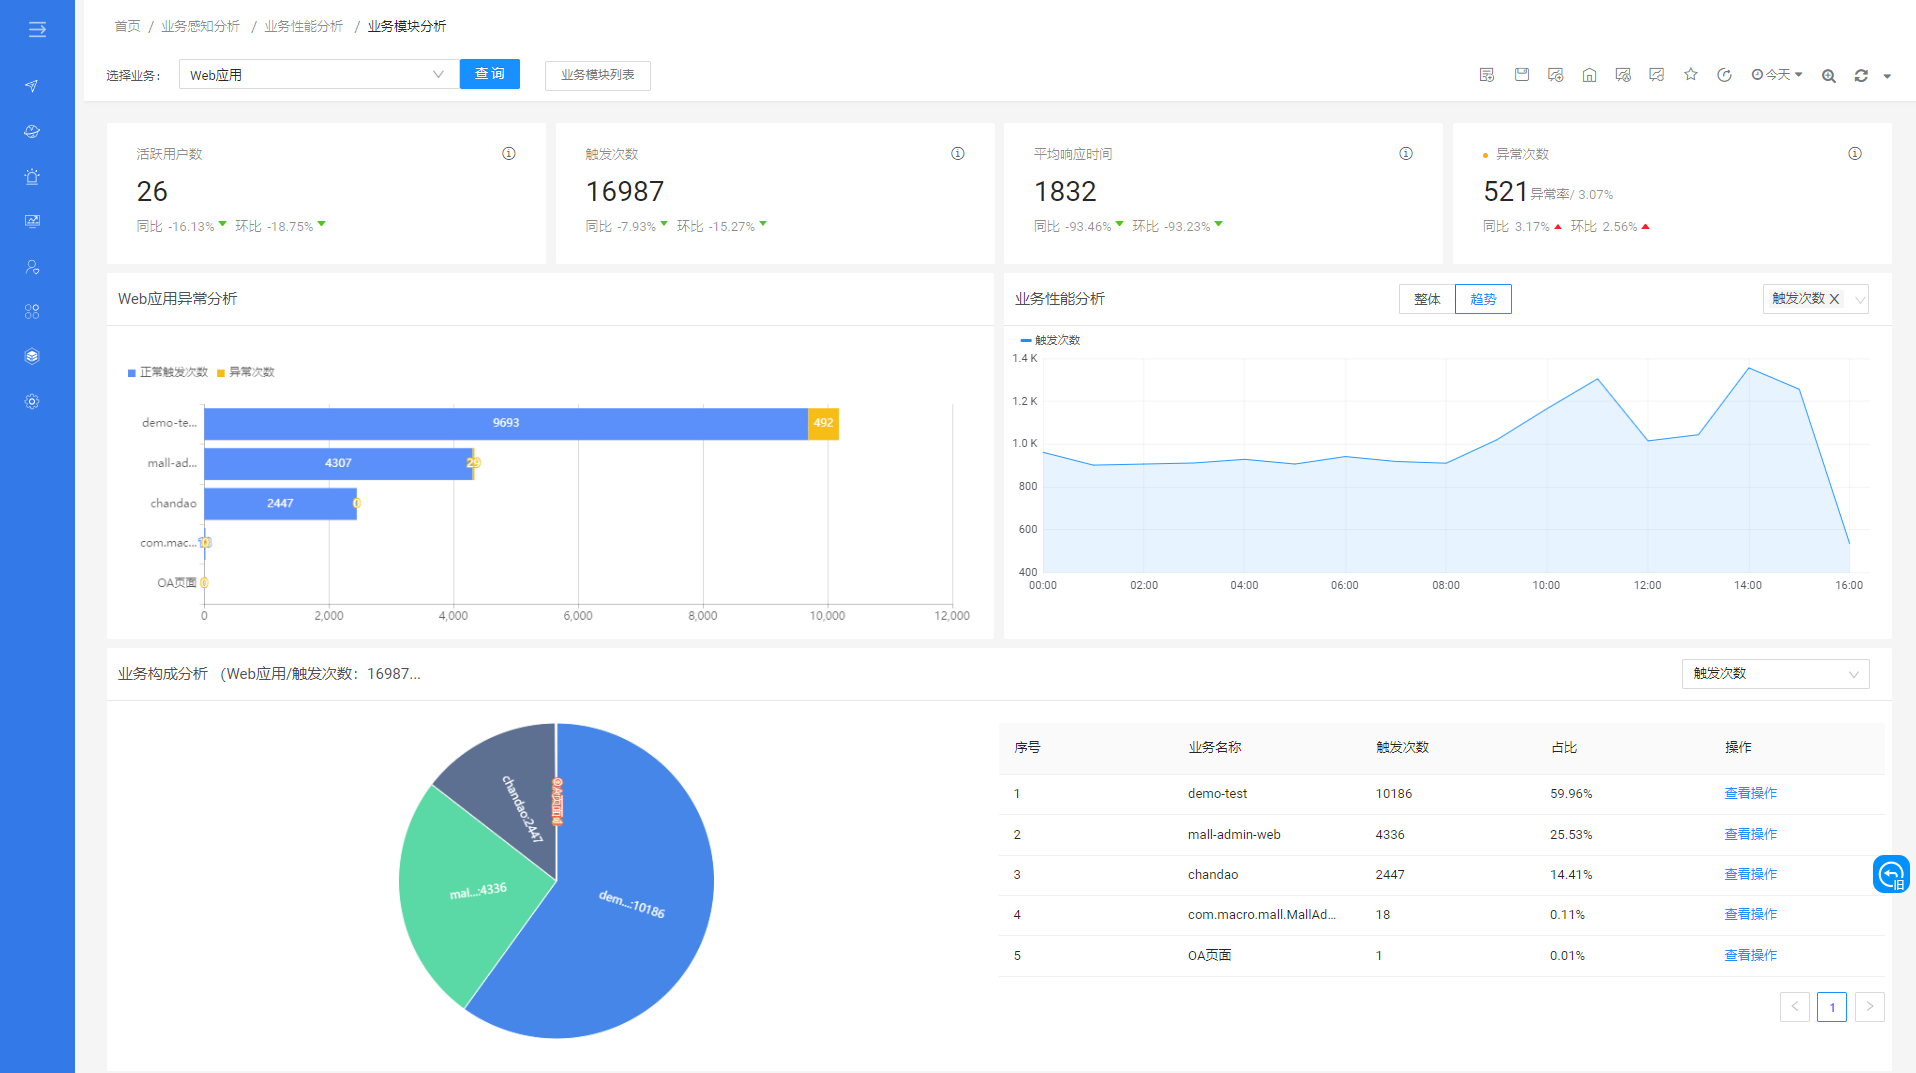Click the paper plane icon in sidebar
1916x1073 pixels.
tap(32, 86)
